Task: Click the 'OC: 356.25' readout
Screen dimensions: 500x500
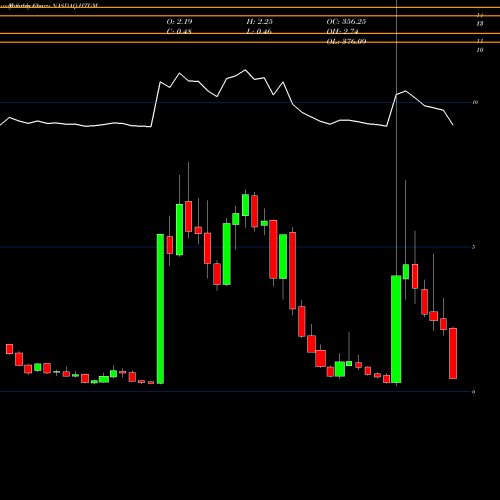Action: coord(346,22)
